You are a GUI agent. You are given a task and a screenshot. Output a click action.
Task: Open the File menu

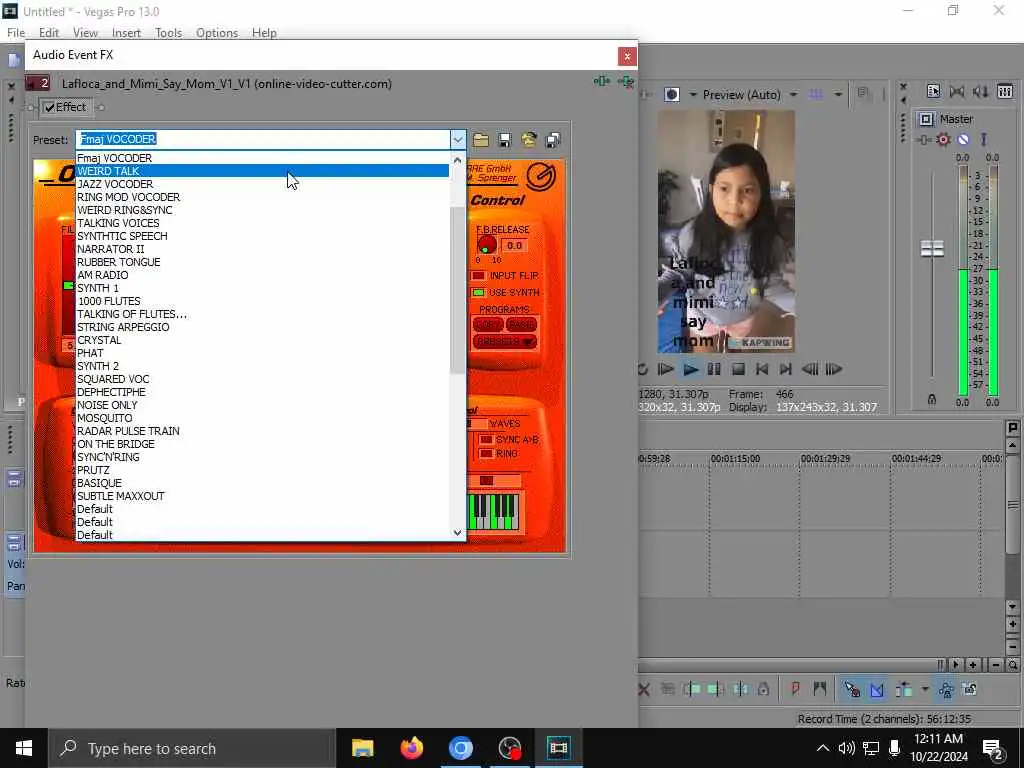[16, 33]
